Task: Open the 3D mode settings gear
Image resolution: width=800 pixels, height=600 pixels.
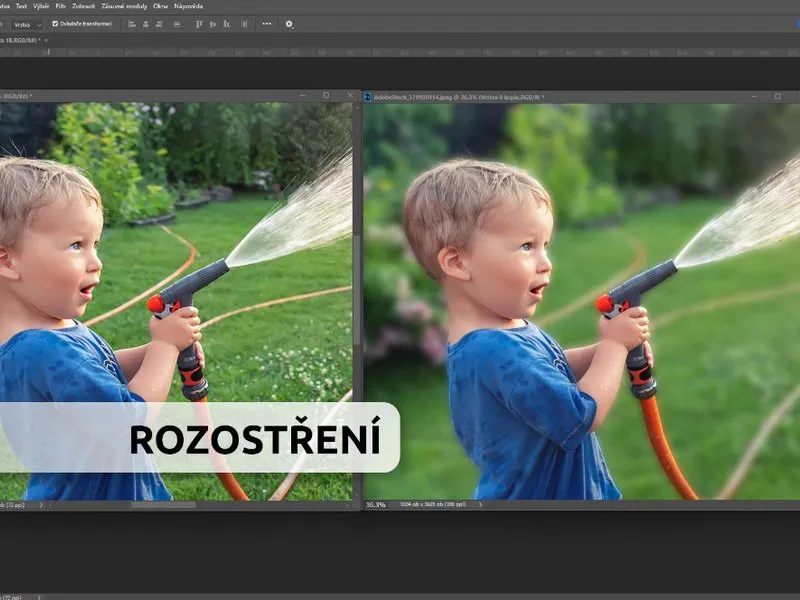Action: pyautogui.click(x=289, y=24)
